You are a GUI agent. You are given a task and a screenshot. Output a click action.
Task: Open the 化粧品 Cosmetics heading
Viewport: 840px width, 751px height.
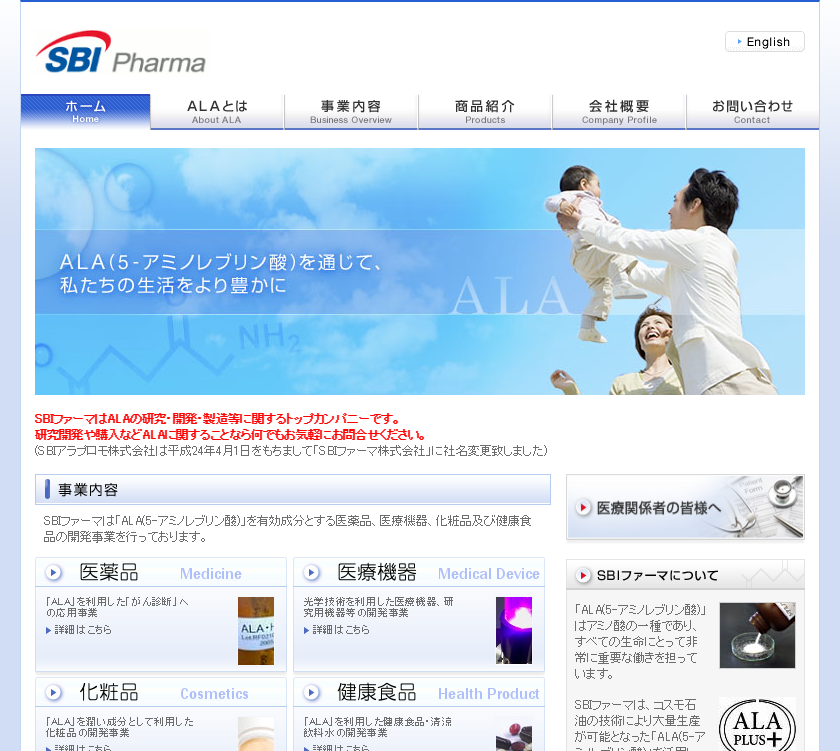[161, 692]
